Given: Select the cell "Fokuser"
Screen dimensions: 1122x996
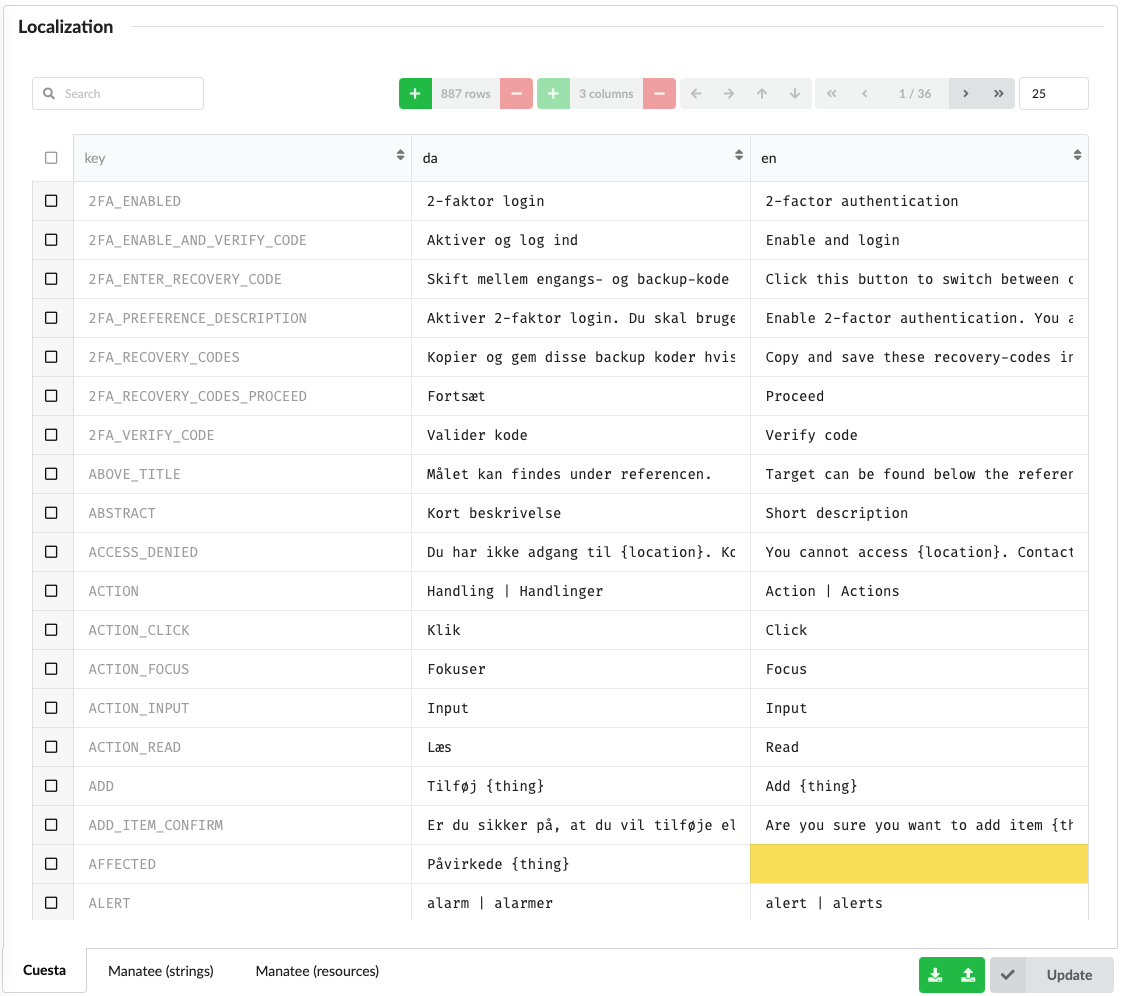Looking at the screenshot, I should [581, 669].
